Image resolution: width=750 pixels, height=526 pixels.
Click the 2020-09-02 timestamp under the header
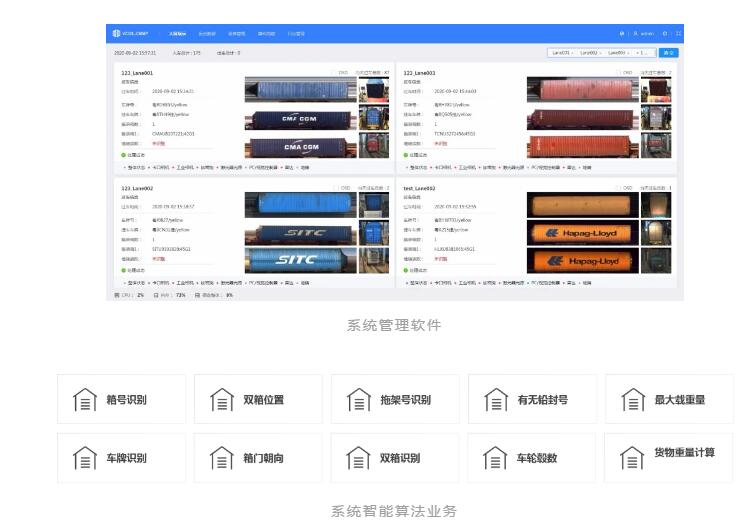point(135,53)
